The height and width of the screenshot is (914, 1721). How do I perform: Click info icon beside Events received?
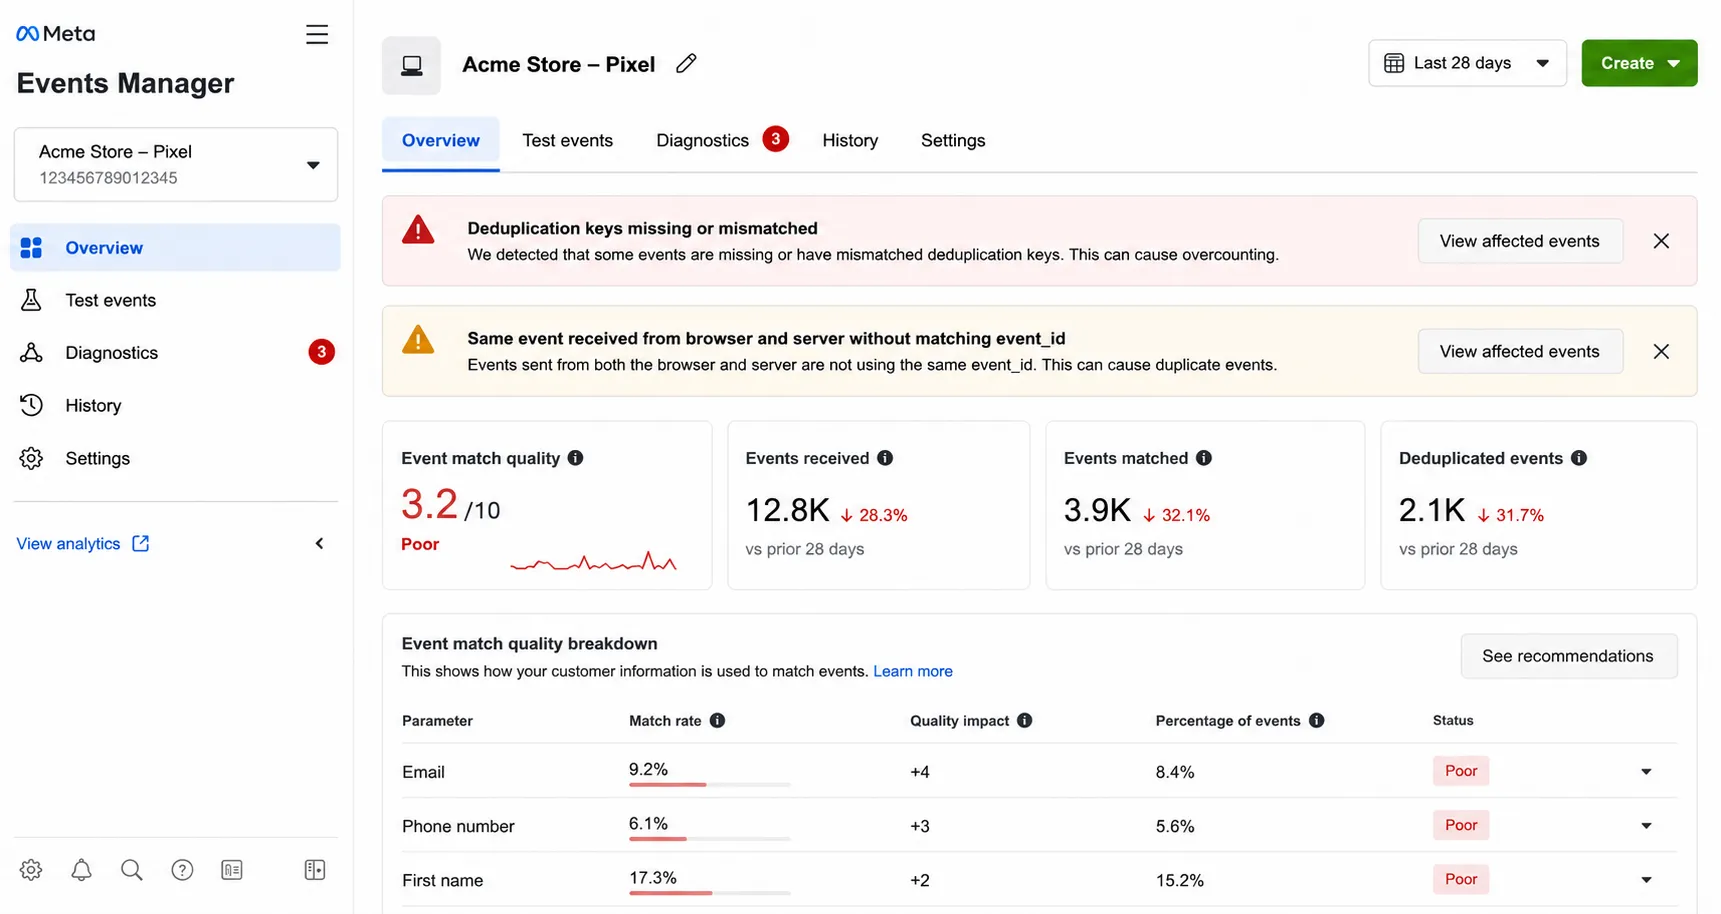pyautogui.click(x=885, y=458)
